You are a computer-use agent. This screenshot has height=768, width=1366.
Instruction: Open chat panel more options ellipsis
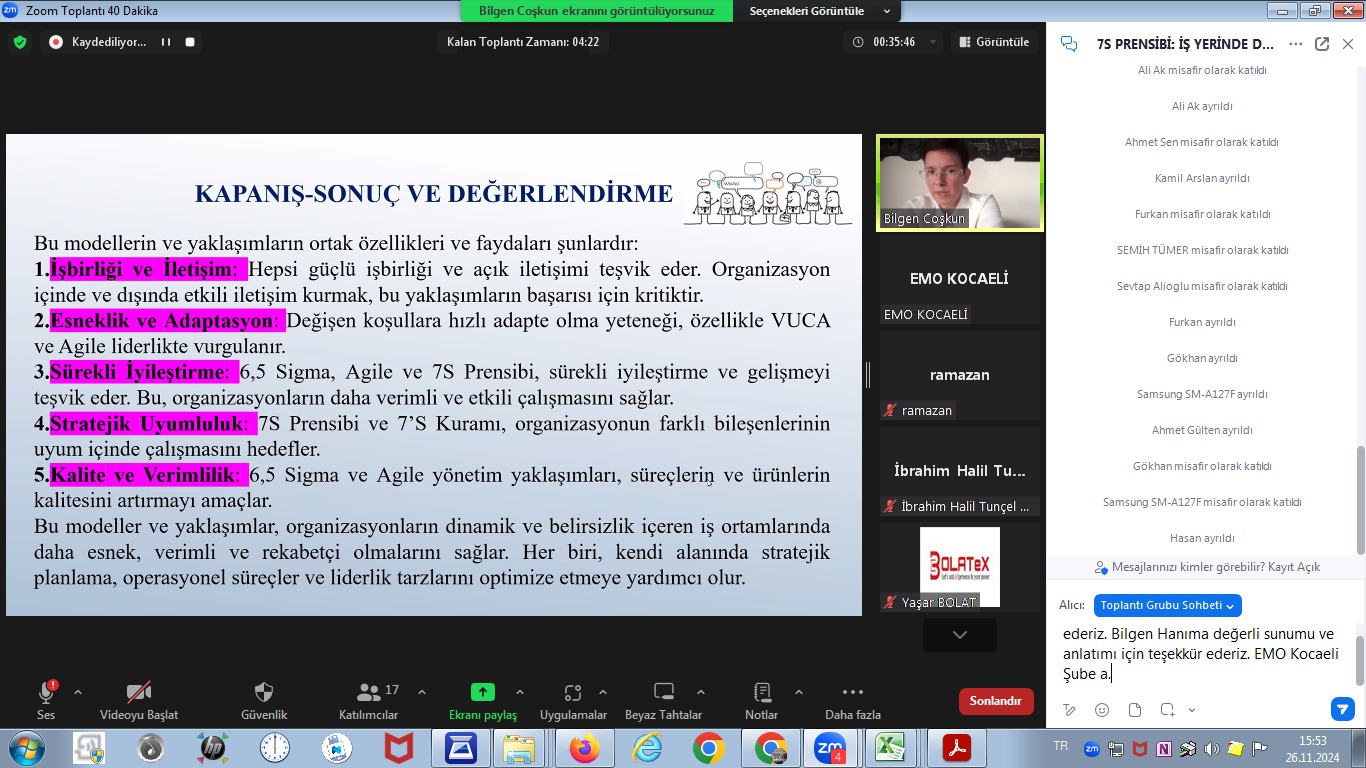click(1296, 44)
